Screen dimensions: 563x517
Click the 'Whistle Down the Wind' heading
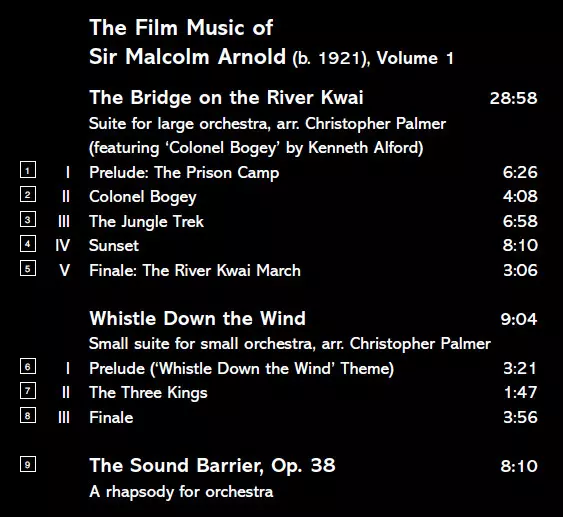click(197, 318)
